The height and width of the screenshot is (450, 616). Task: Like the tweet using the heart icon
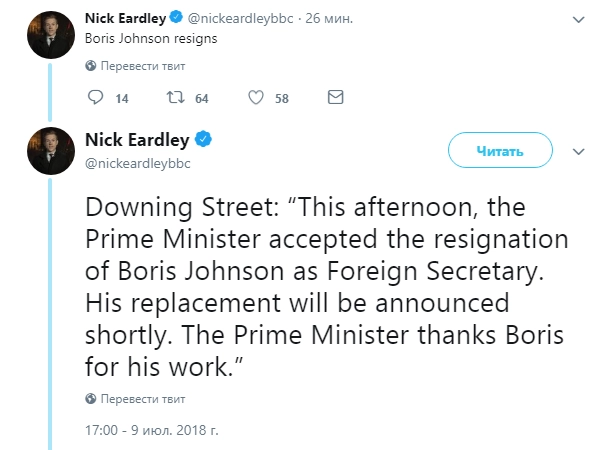coord(255,98)
